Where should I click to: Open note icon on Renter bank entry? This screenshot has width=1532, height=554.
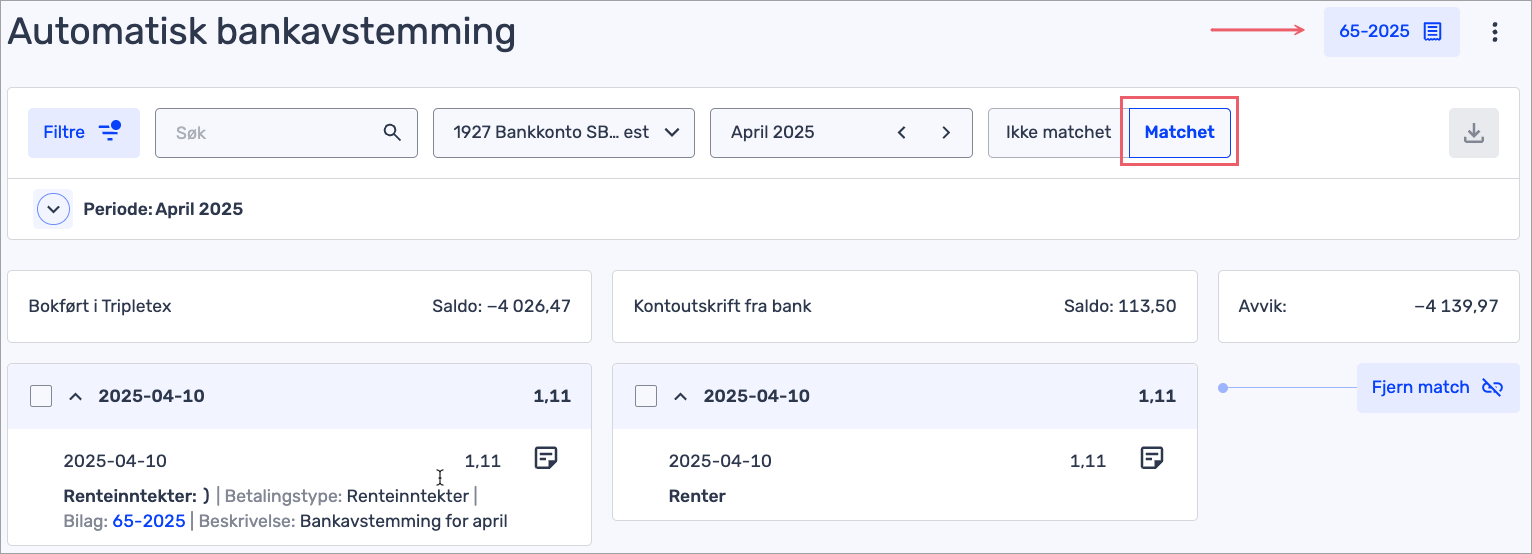pos(1152,458)
